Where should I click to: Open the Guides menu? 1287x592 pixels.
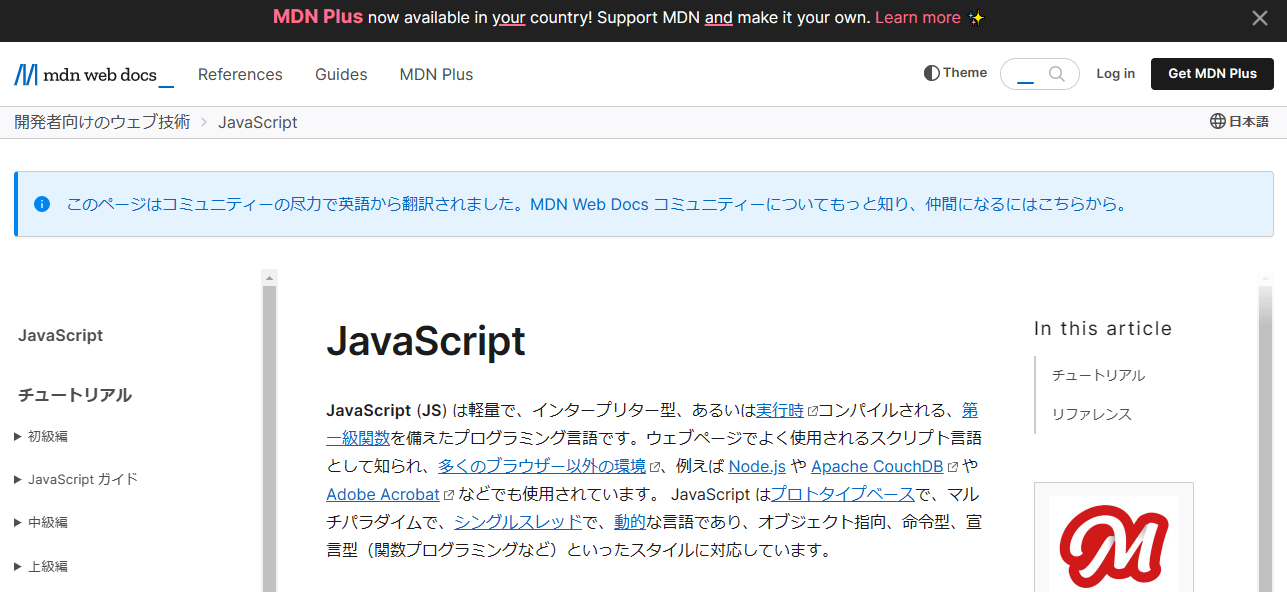(x=341, y=75)
